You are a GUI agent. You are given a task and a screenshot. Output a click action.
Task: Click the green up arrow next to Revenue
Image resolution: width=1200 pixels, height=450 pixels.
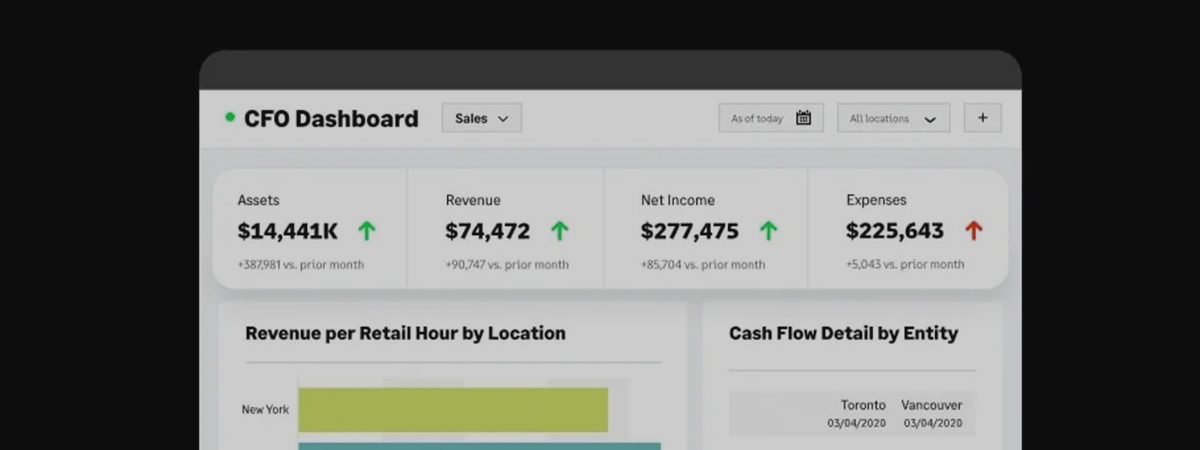(x=560, y=231)
